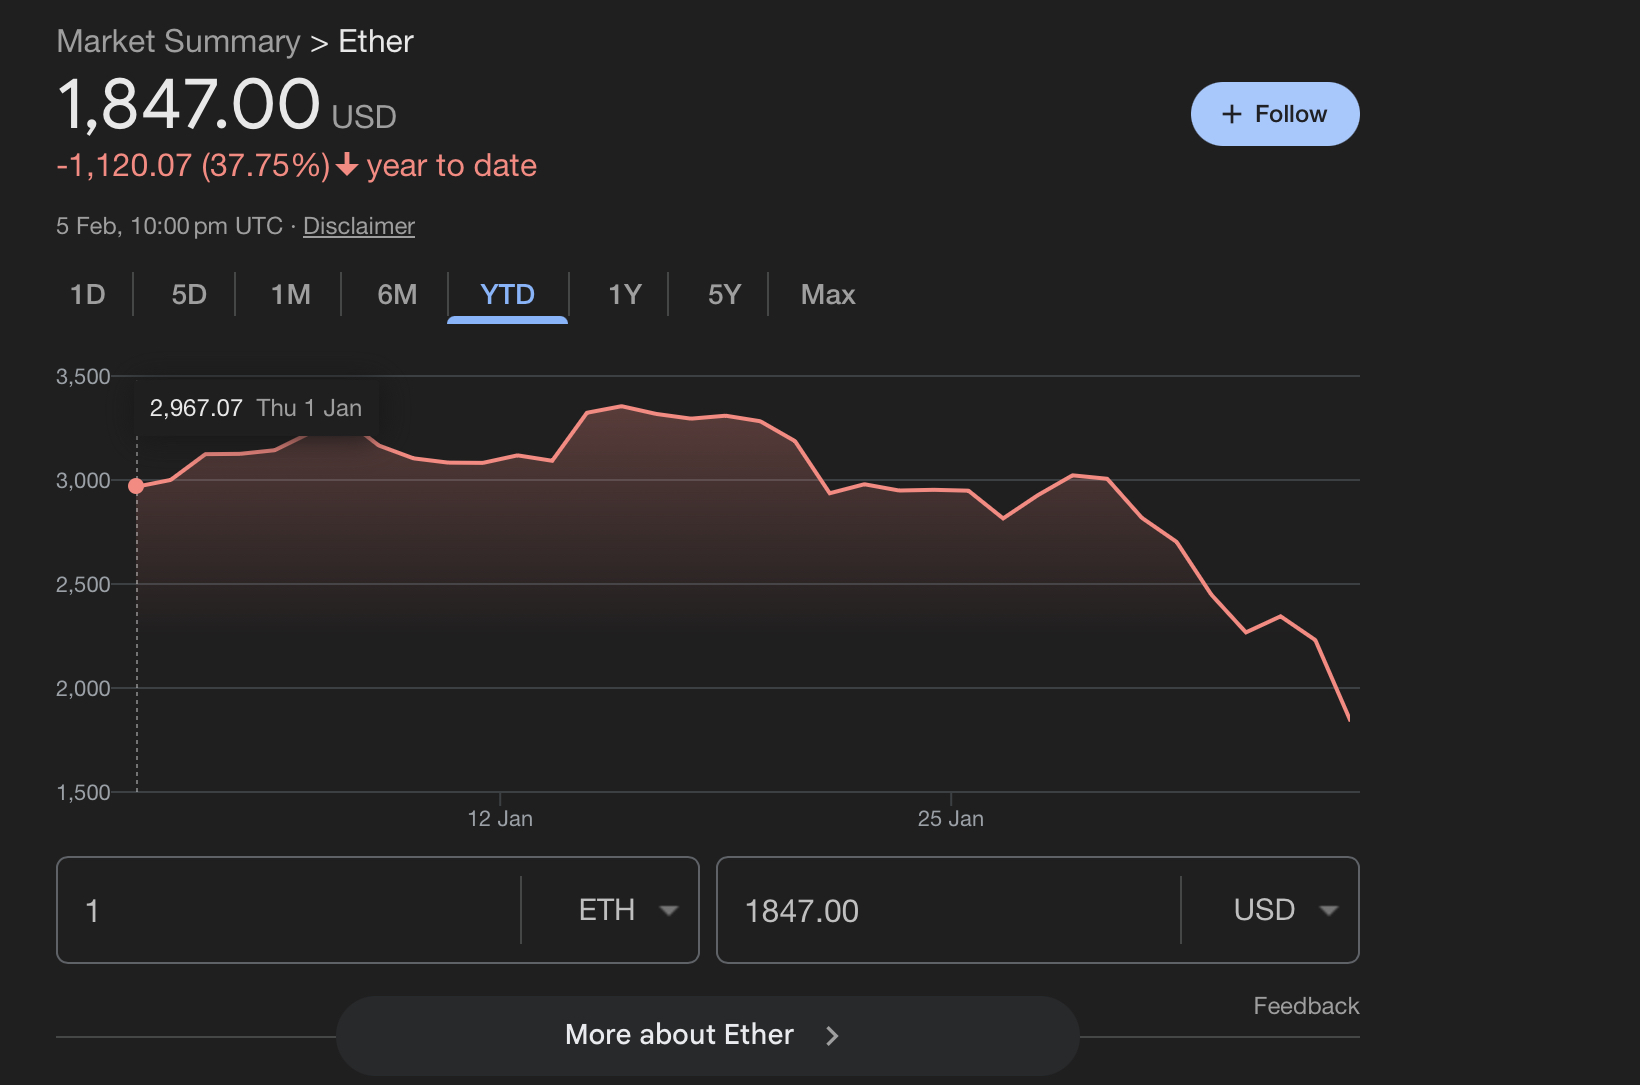
Task: Open the Disclaimer link
Action: [358, 226]
